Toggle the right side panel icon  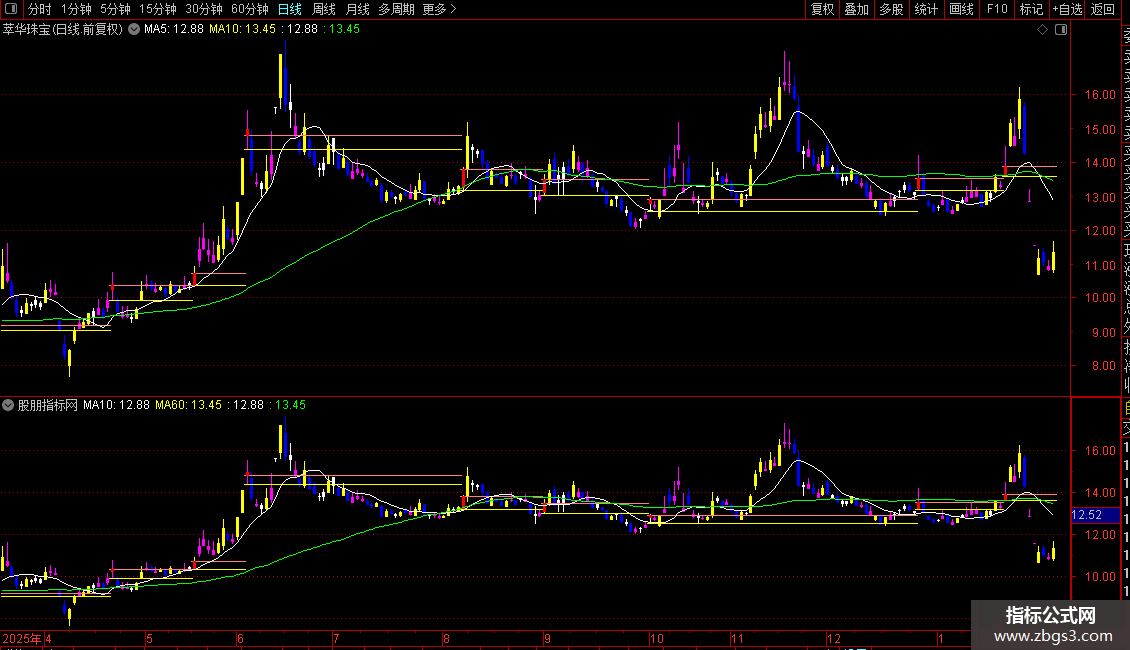pos(1061,30)
